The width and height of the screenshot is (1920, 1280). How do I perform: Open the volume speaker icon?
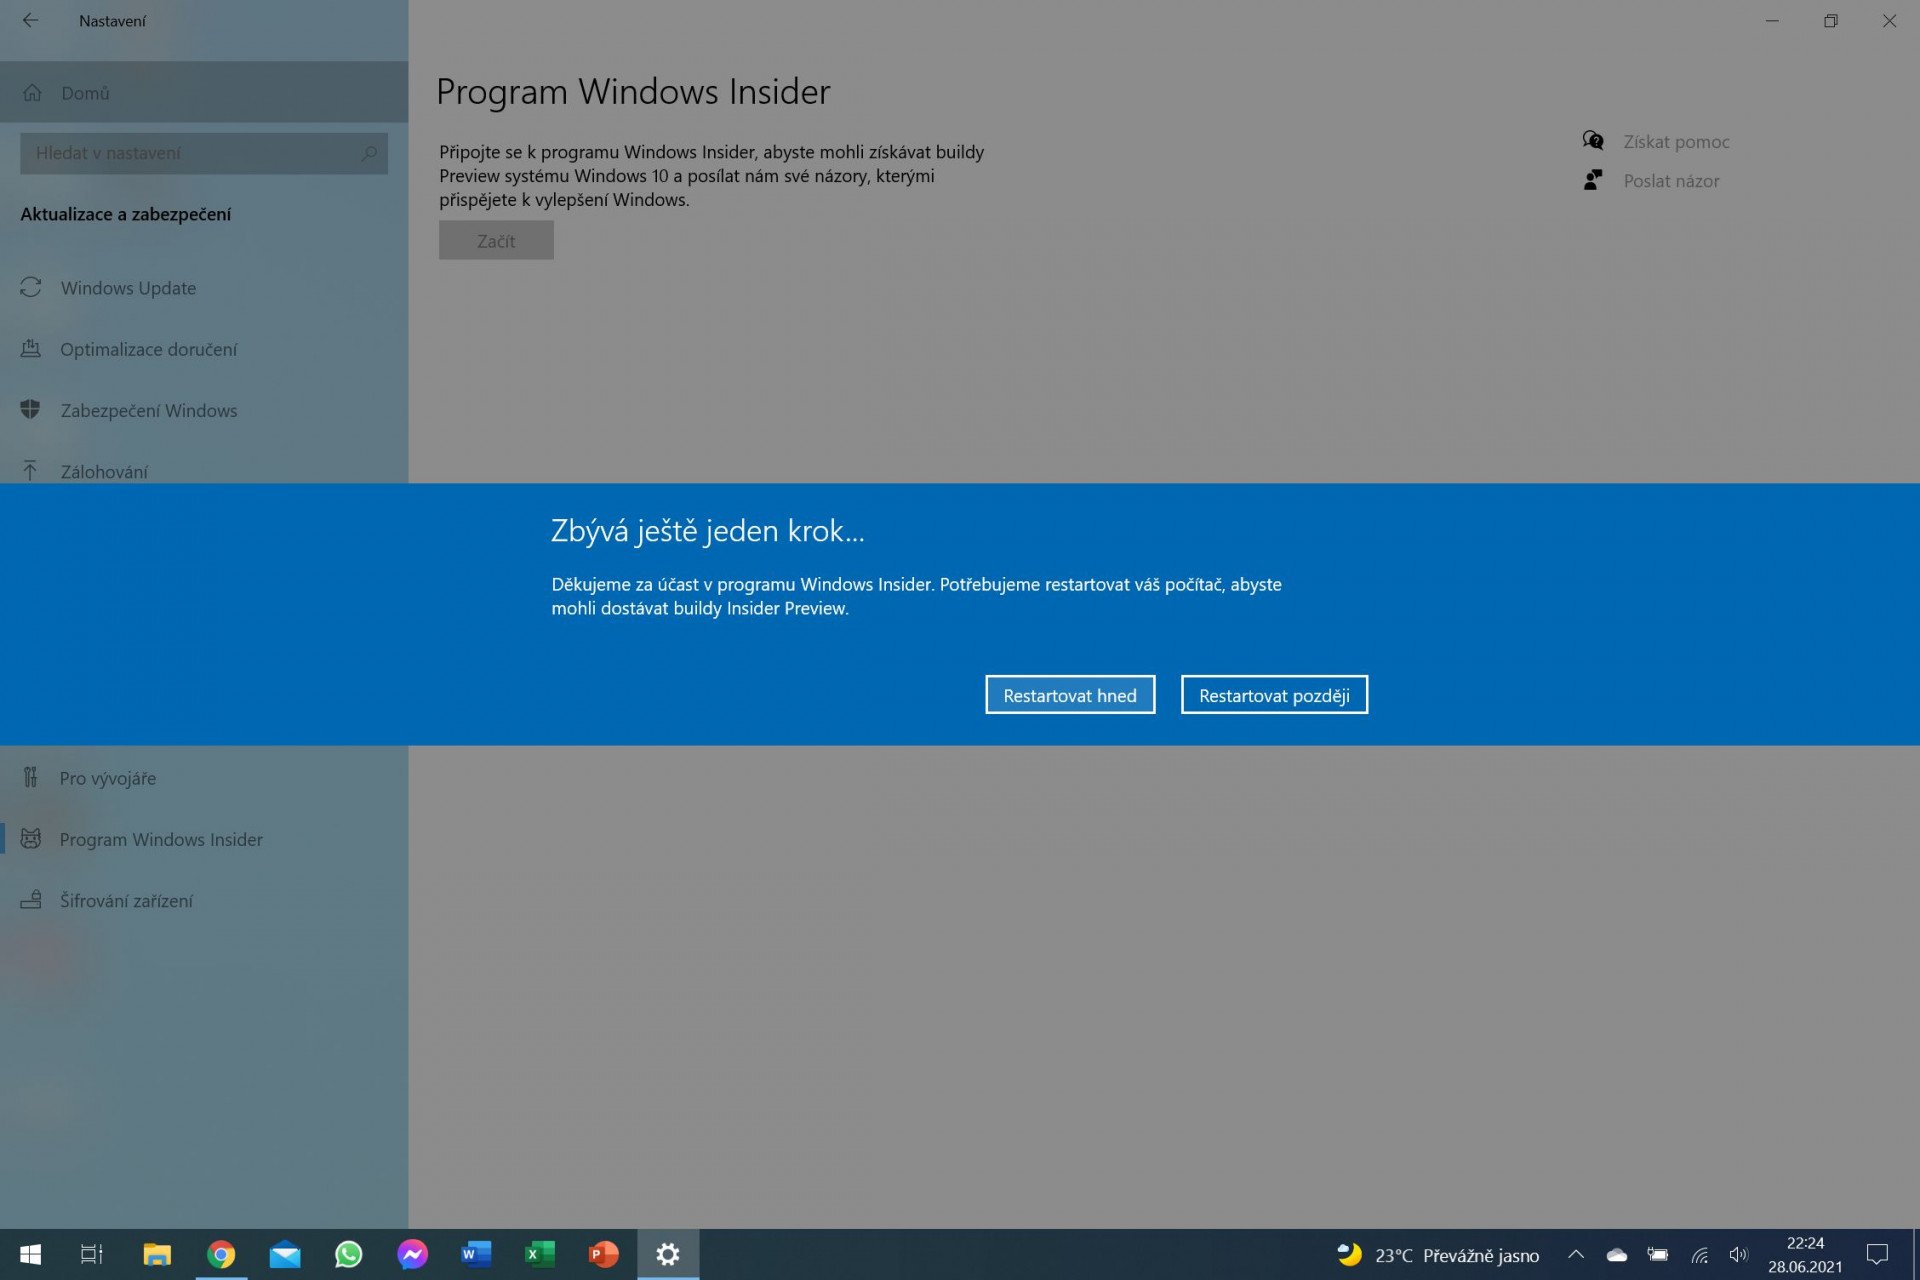(x=1739, y=1254)
